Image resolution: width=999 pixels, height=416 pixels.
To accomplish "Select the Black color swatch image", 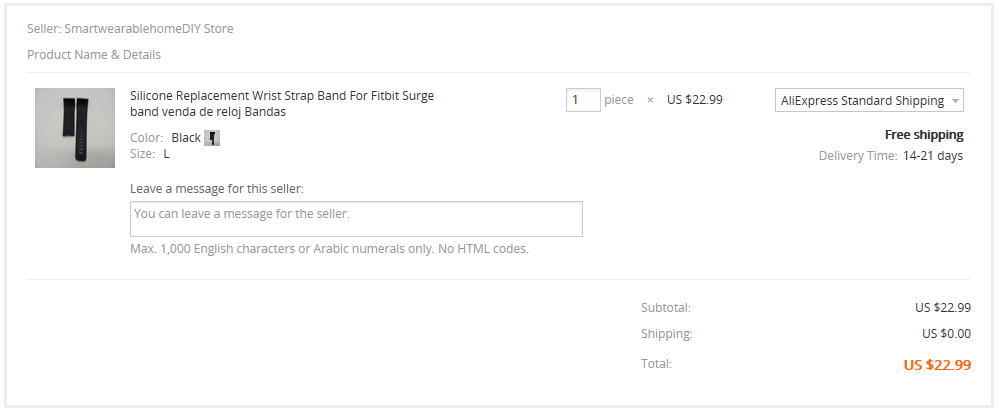I will point(212,138).
